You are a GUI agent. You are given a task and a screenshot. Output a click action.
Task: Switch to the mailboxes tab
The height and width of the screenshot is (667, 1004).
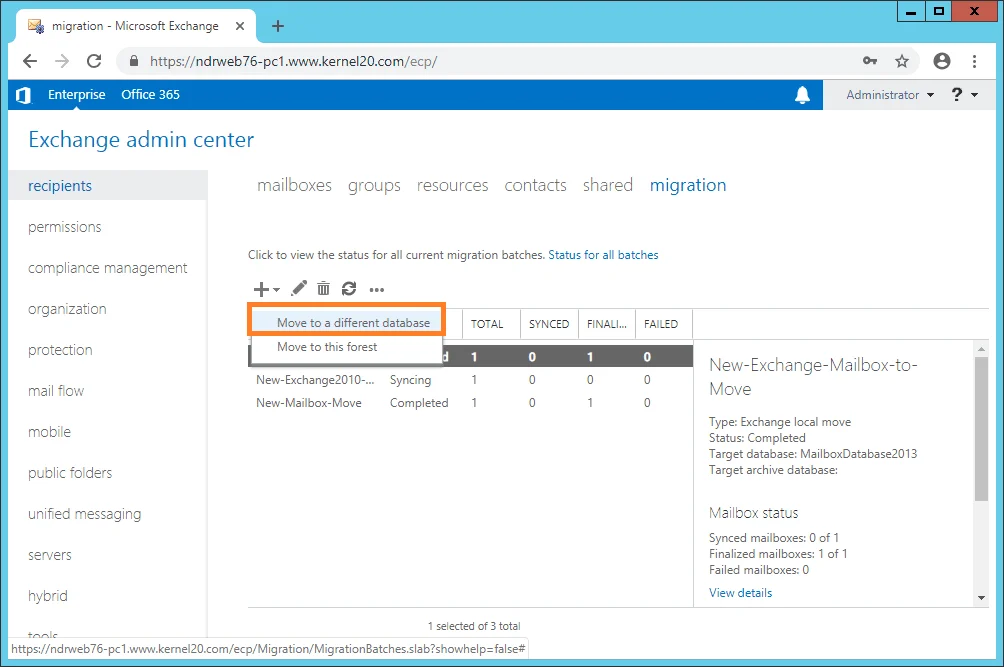pyautogui.click(x=294, y=185)
